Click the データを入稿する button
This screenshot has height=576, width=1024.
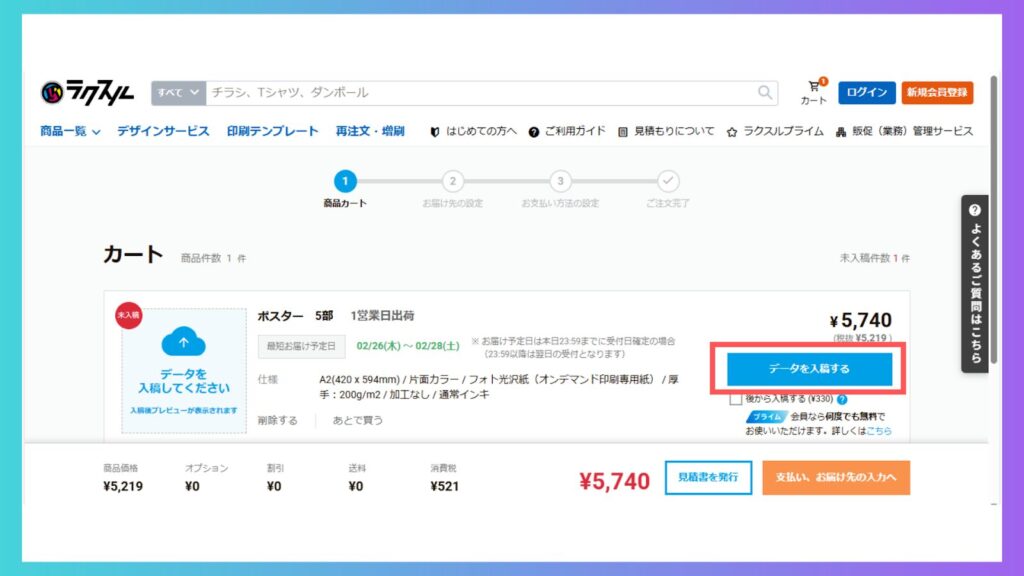pyautogui.click(x=809, y=369)
